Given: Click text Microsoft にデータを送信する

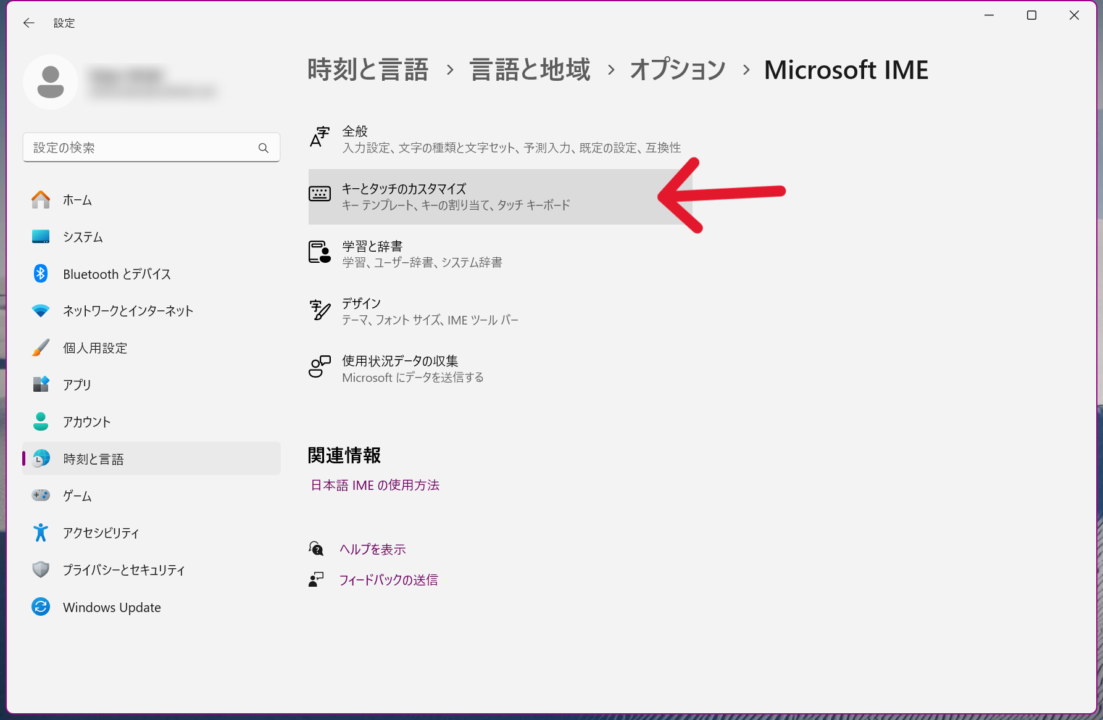Looking at the screenshot, I should coord(413,378).
